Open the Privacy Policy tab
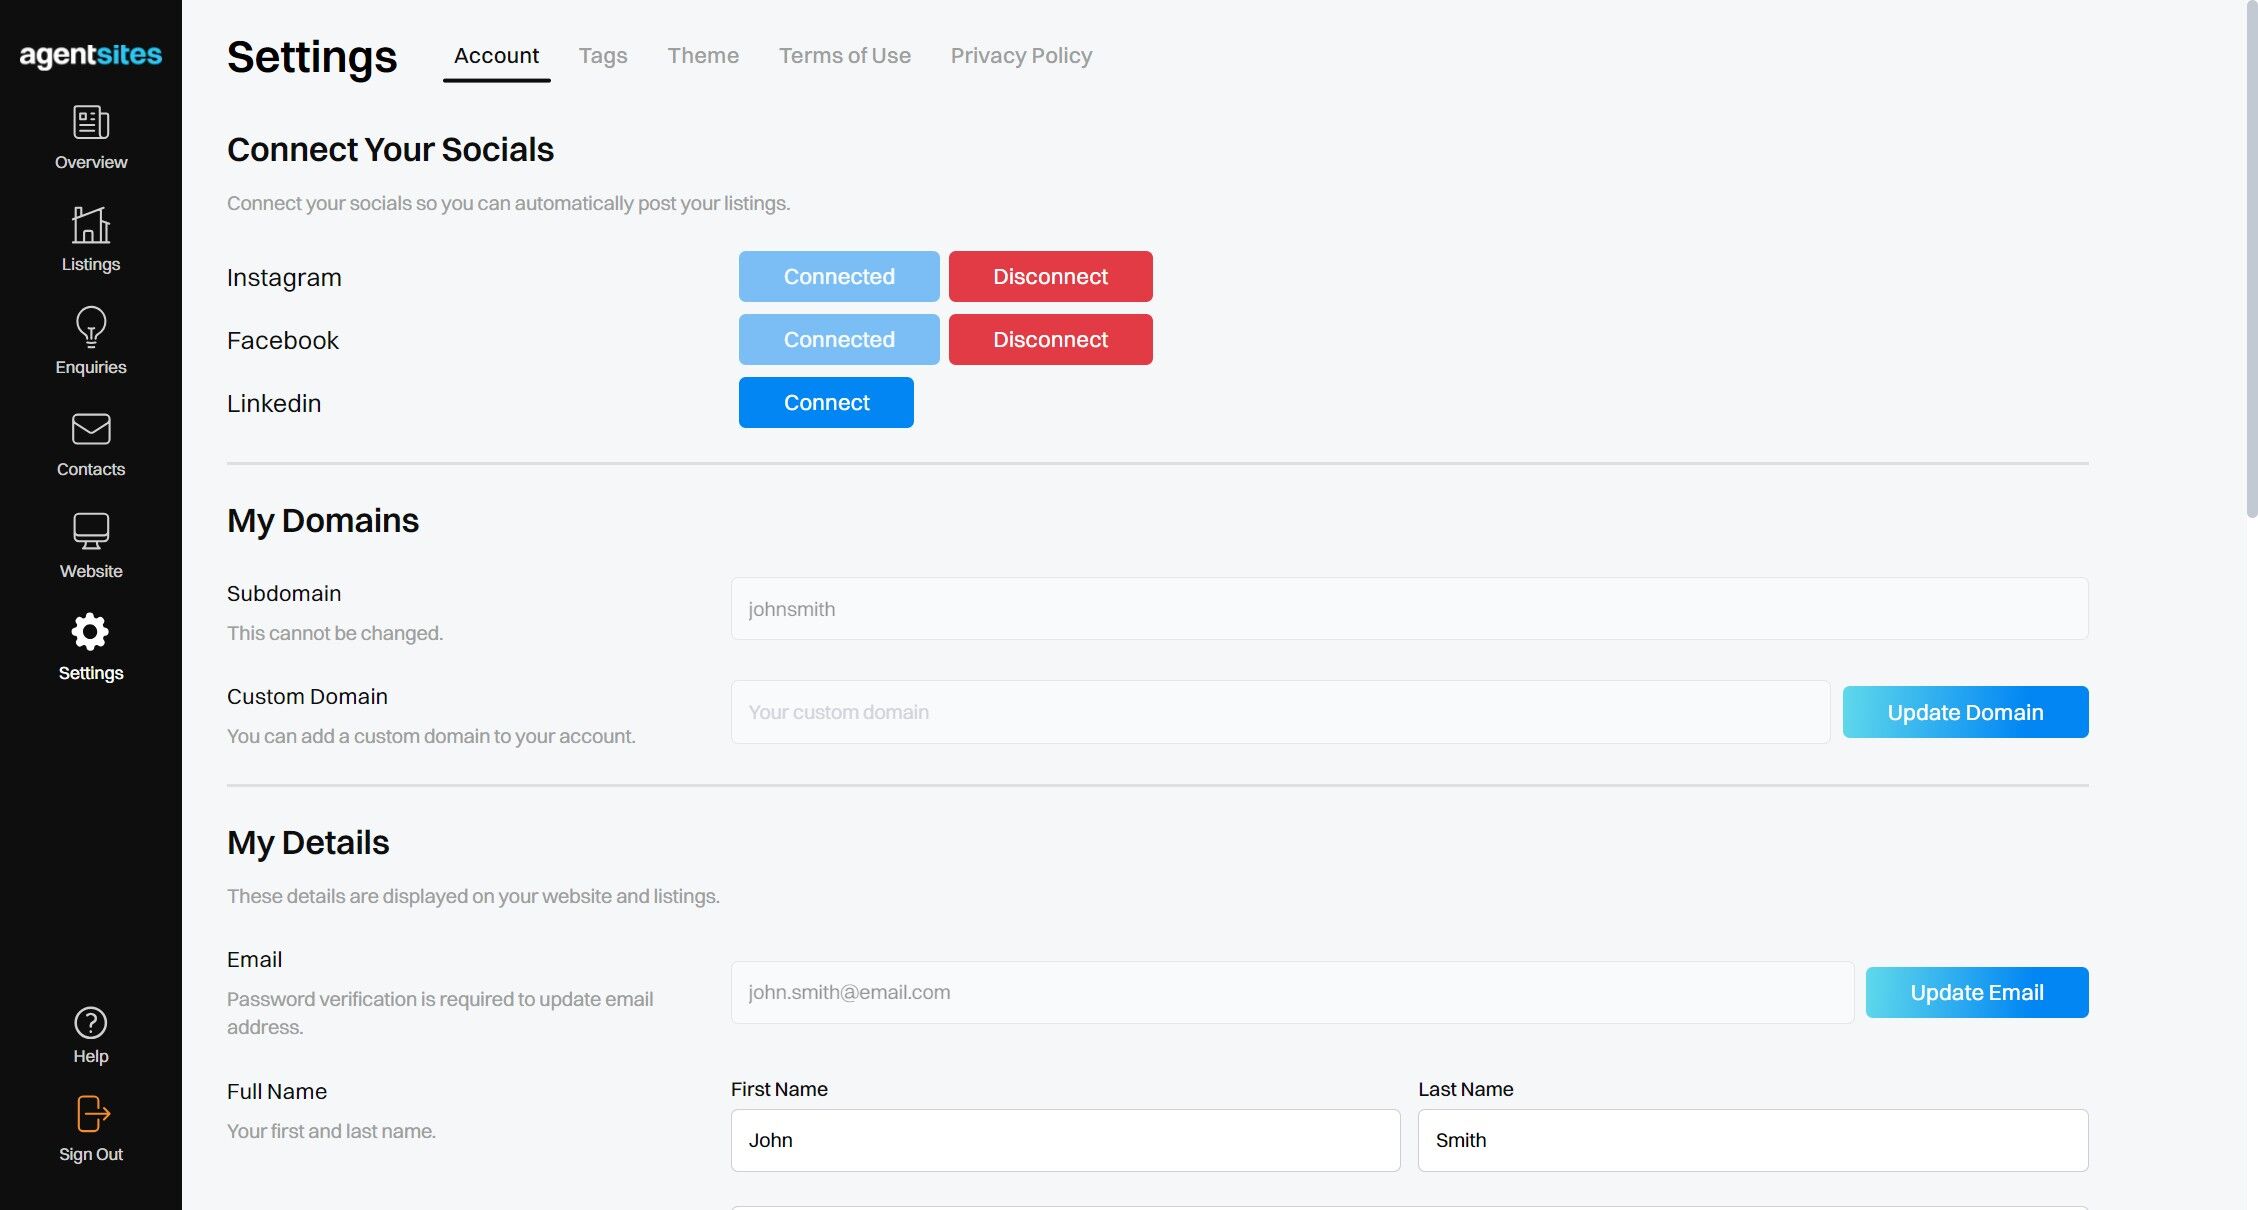This screenshot has height=1210, width=2258. (x=1021, y=56)
